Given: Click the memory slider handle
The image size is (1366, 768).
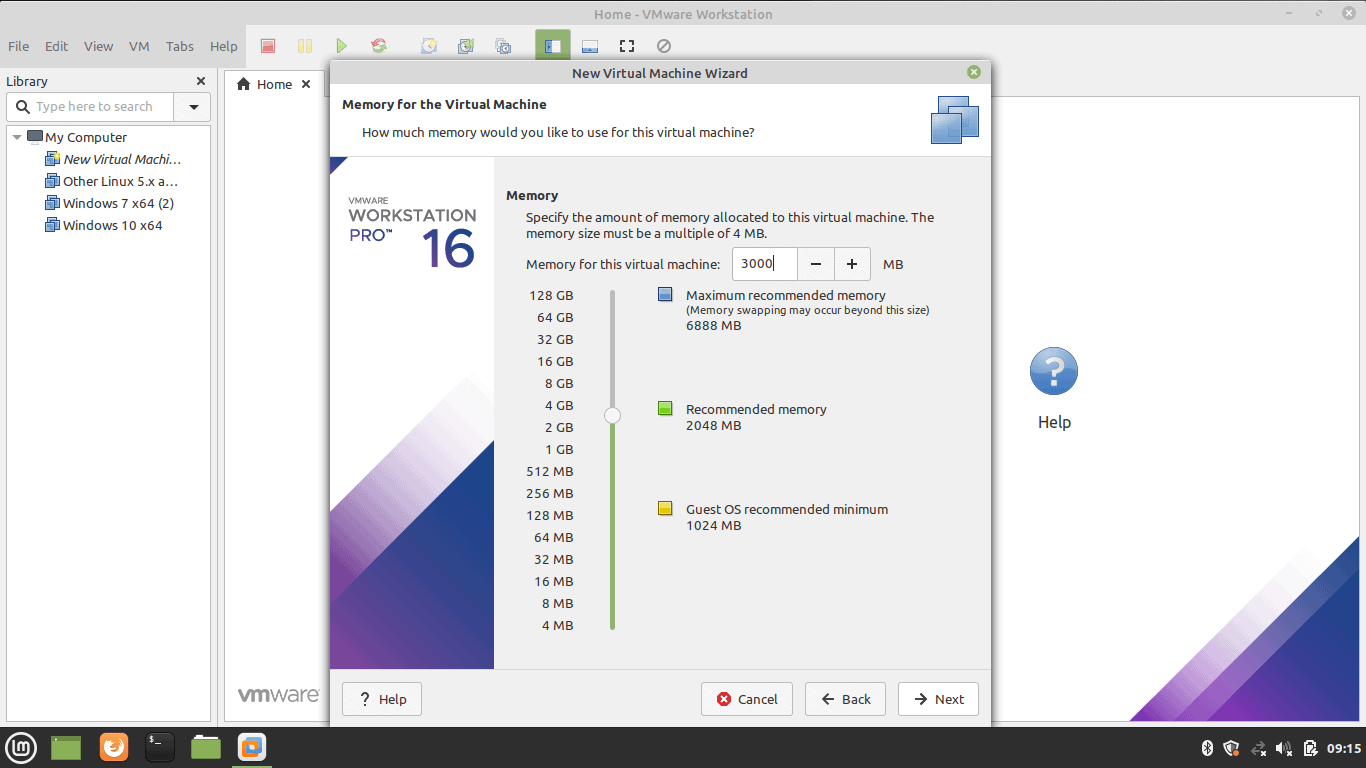Looking at the screenshot, I should point(612,415).
